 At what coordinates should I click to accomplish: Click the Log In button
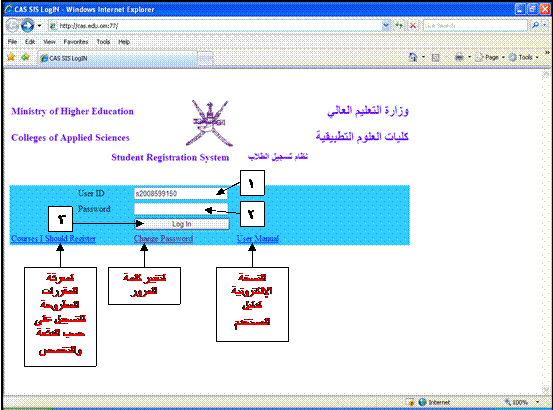click(182, 224)
